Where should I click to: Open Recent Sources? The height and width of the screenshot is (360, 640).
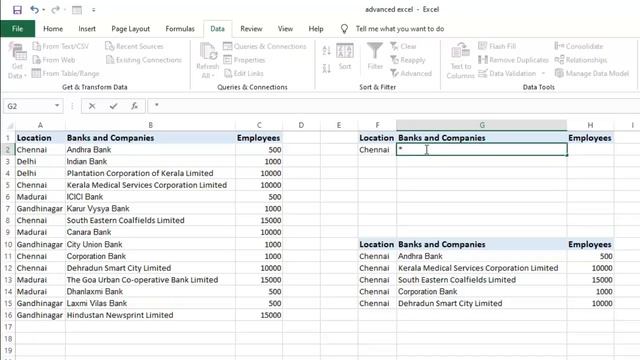point(134,46)
